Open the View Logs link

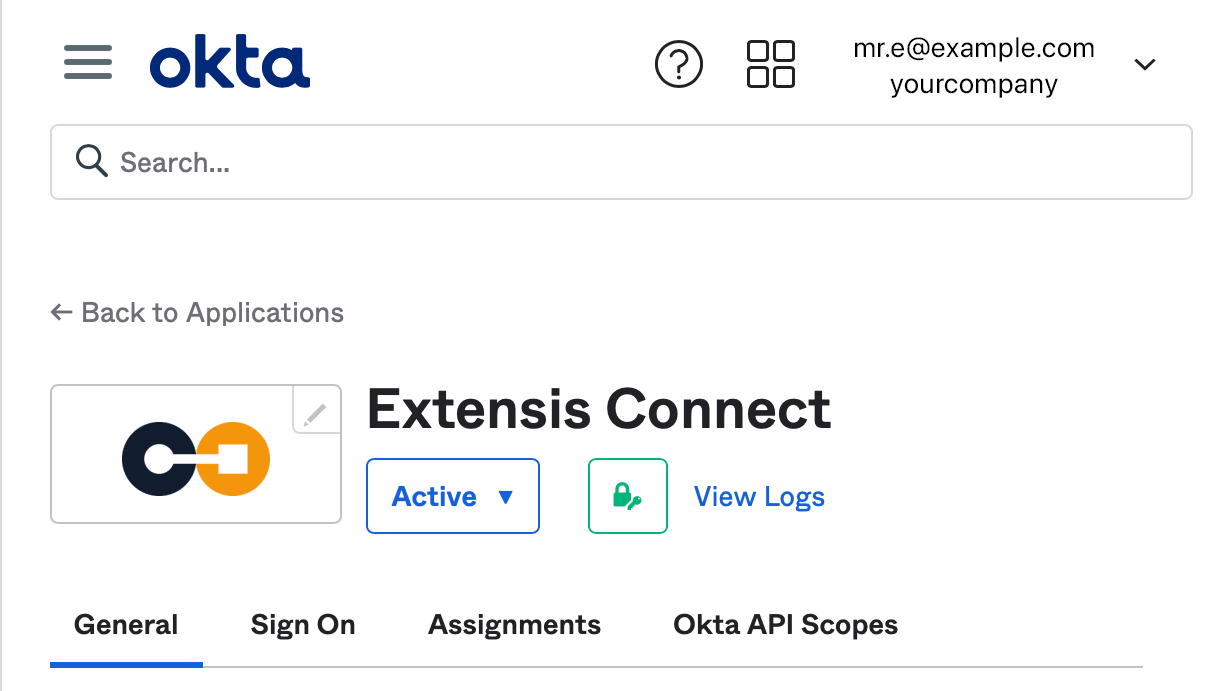(759, 497)
